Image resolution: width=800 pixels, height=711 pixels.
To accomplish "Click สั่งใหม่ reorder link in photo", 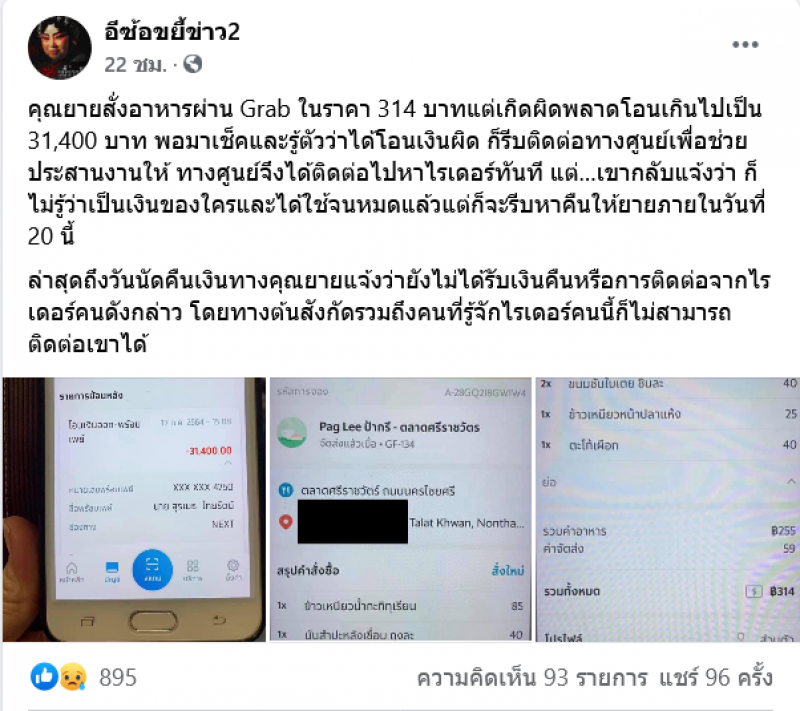I will click(508, 570).
